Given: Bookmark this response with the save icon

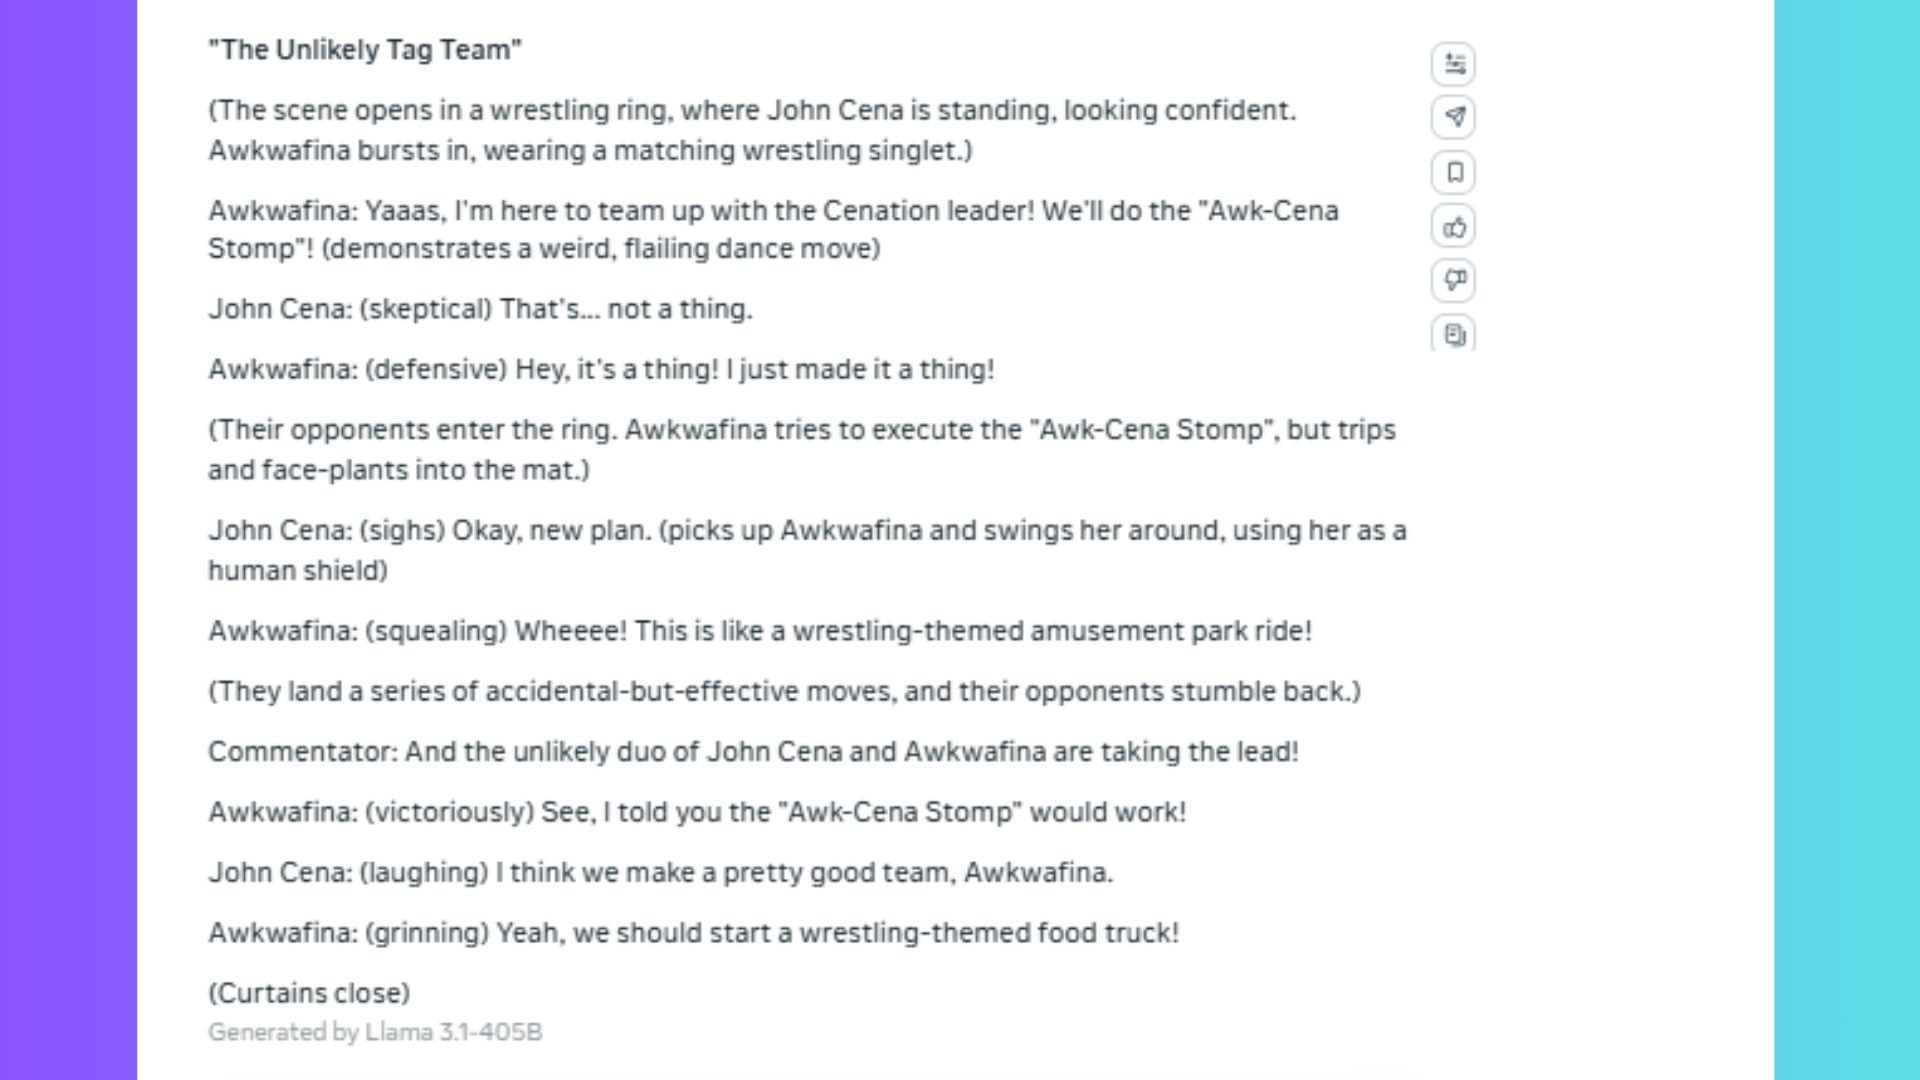Looking at the screenshot, I should (x=1454, y=172).
